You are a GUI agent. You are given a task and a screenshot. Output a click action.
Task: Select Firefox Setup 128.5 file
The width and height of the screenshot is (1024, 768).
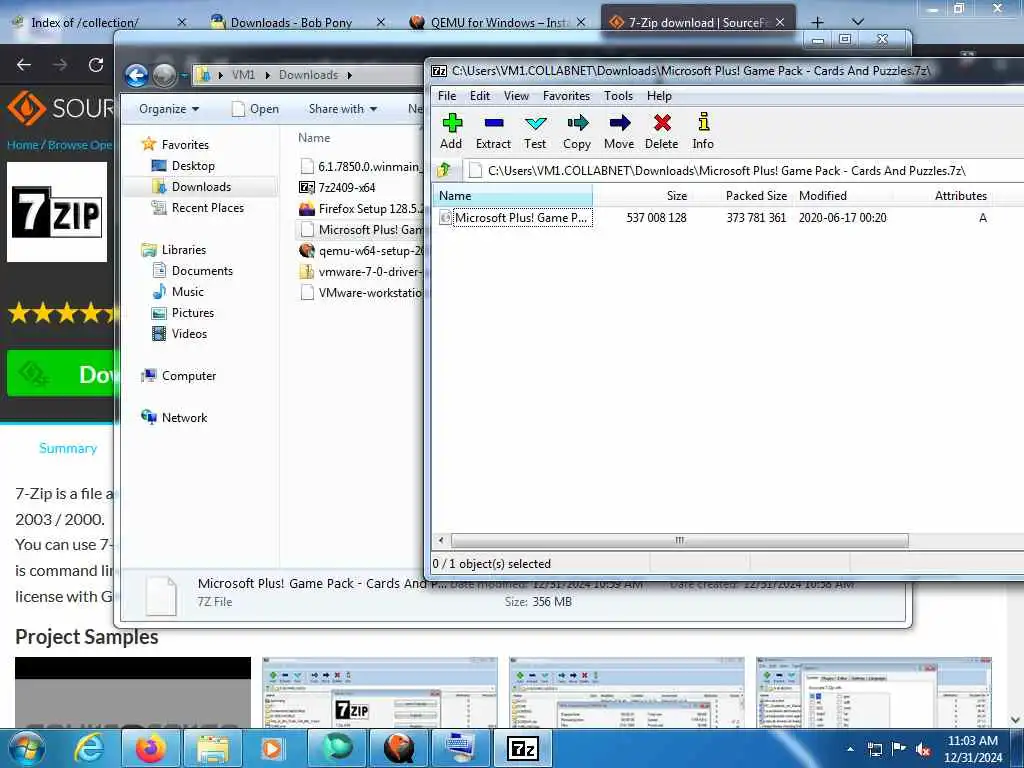click(361, 209)
